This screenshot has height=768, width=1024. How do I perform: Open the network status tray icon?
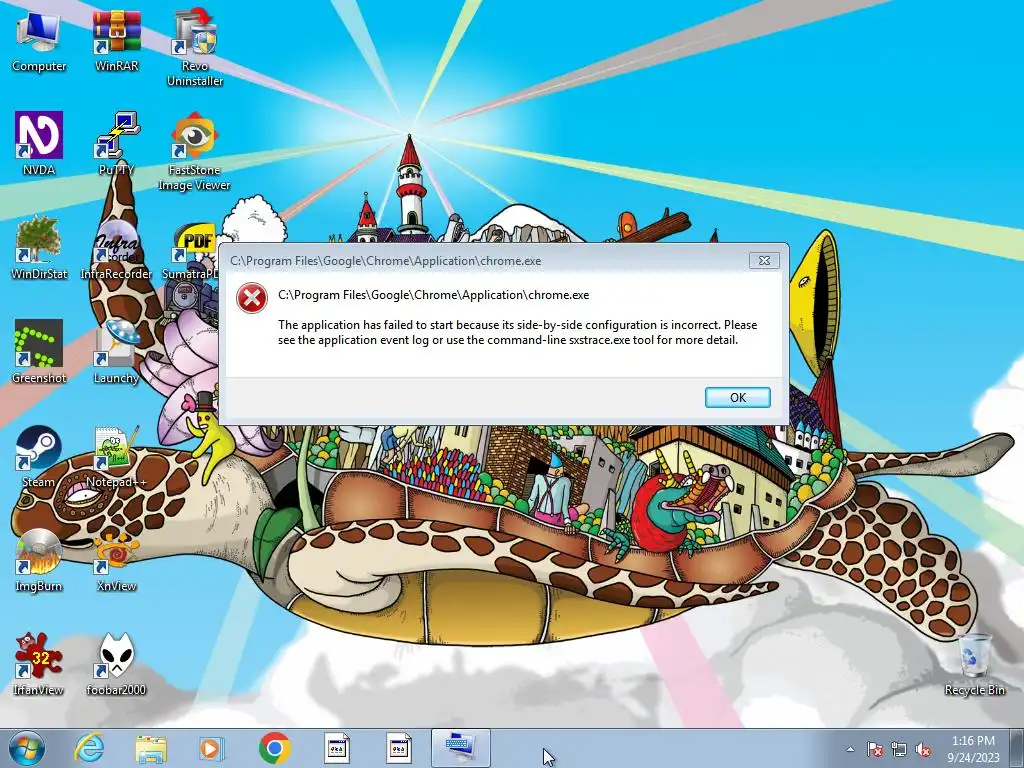[899, 749]
